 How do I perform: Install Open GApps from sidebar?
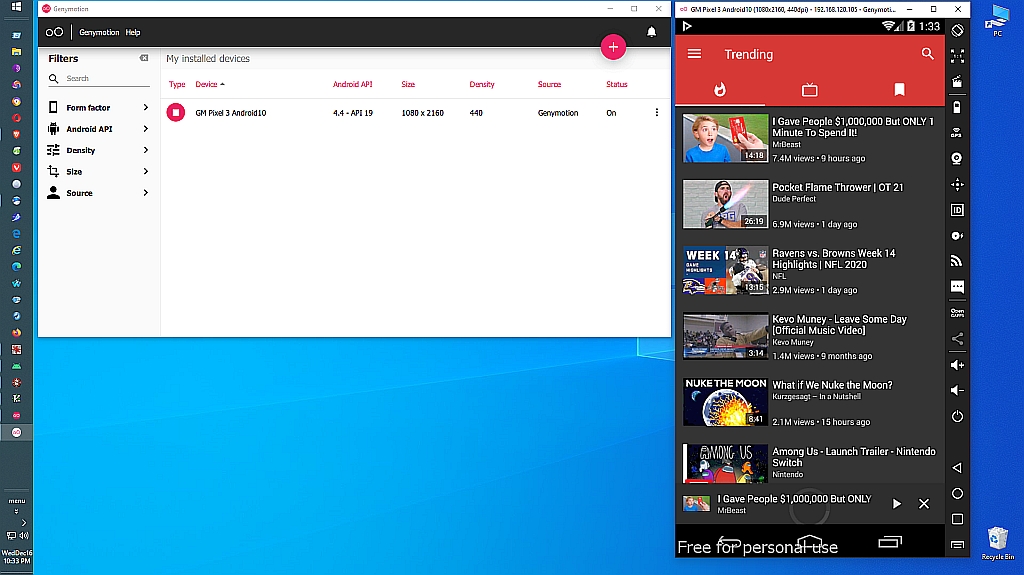point(957,313)
